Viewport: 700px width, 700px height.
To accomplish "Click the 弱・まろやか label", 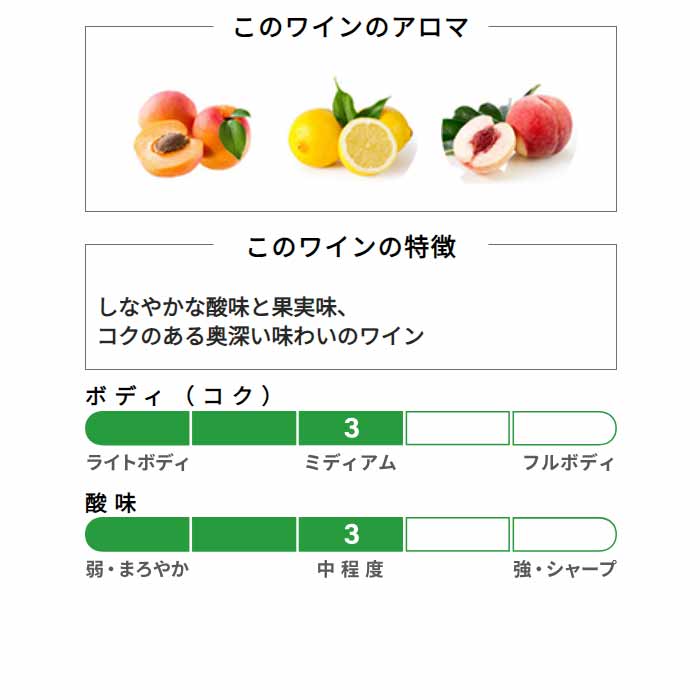I will [138, 569].
